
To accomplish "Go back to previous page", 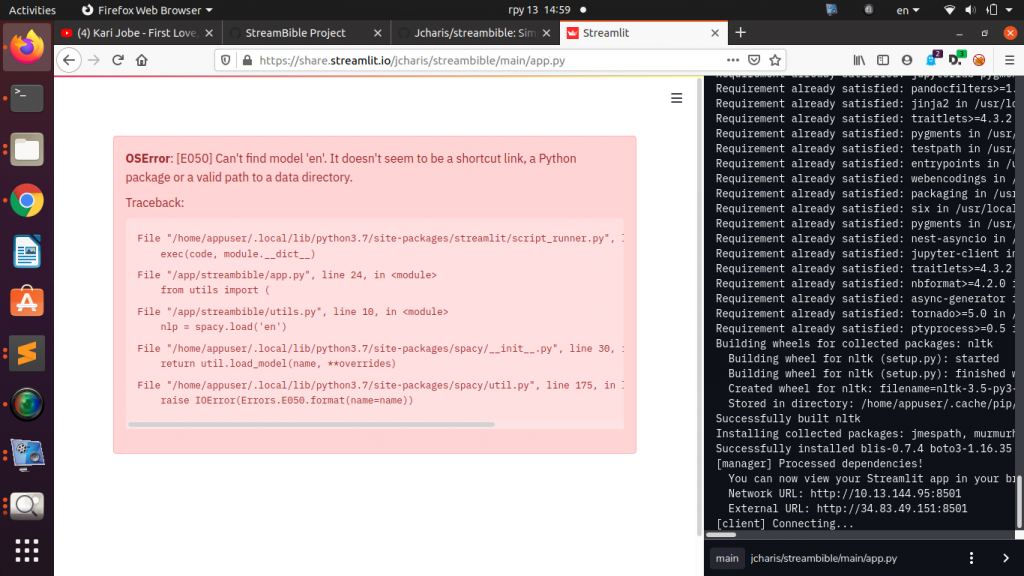I will point(69,60).
